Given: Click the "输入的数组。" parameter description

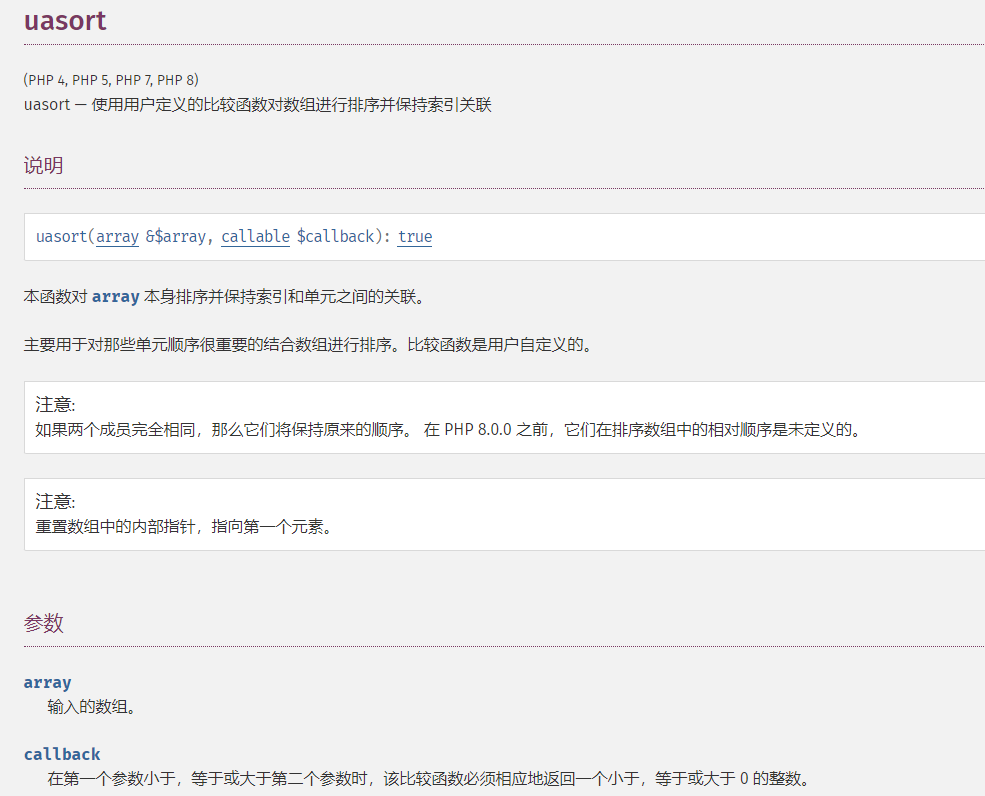Looking at the screenshot, I should (92, 707).
